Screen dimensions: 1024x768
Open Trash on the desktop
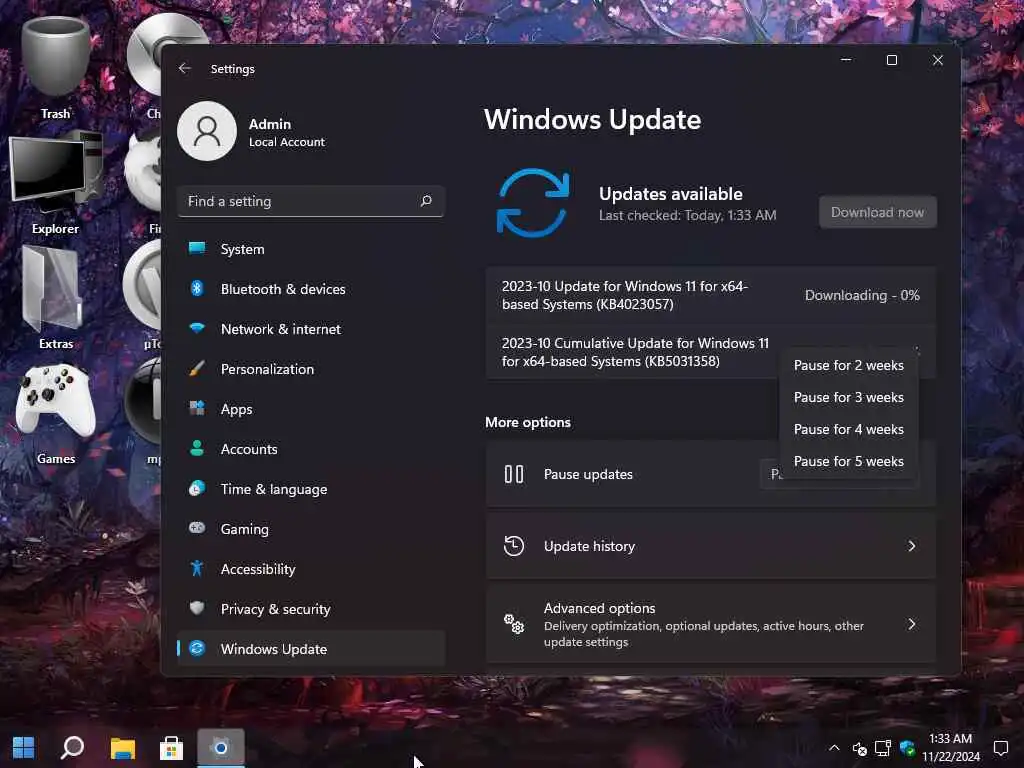point(56,68)
